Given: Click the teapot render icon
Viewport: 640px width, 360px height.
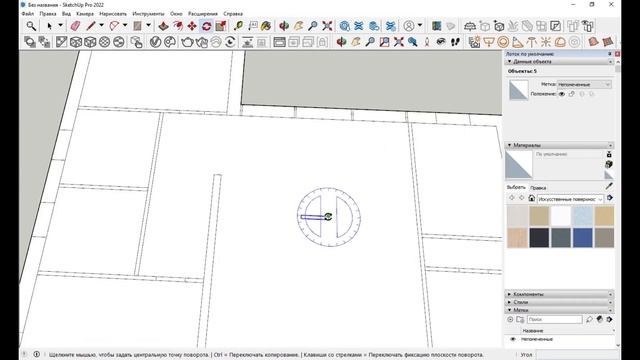Looking at the screenshot, I should point(187,42).
